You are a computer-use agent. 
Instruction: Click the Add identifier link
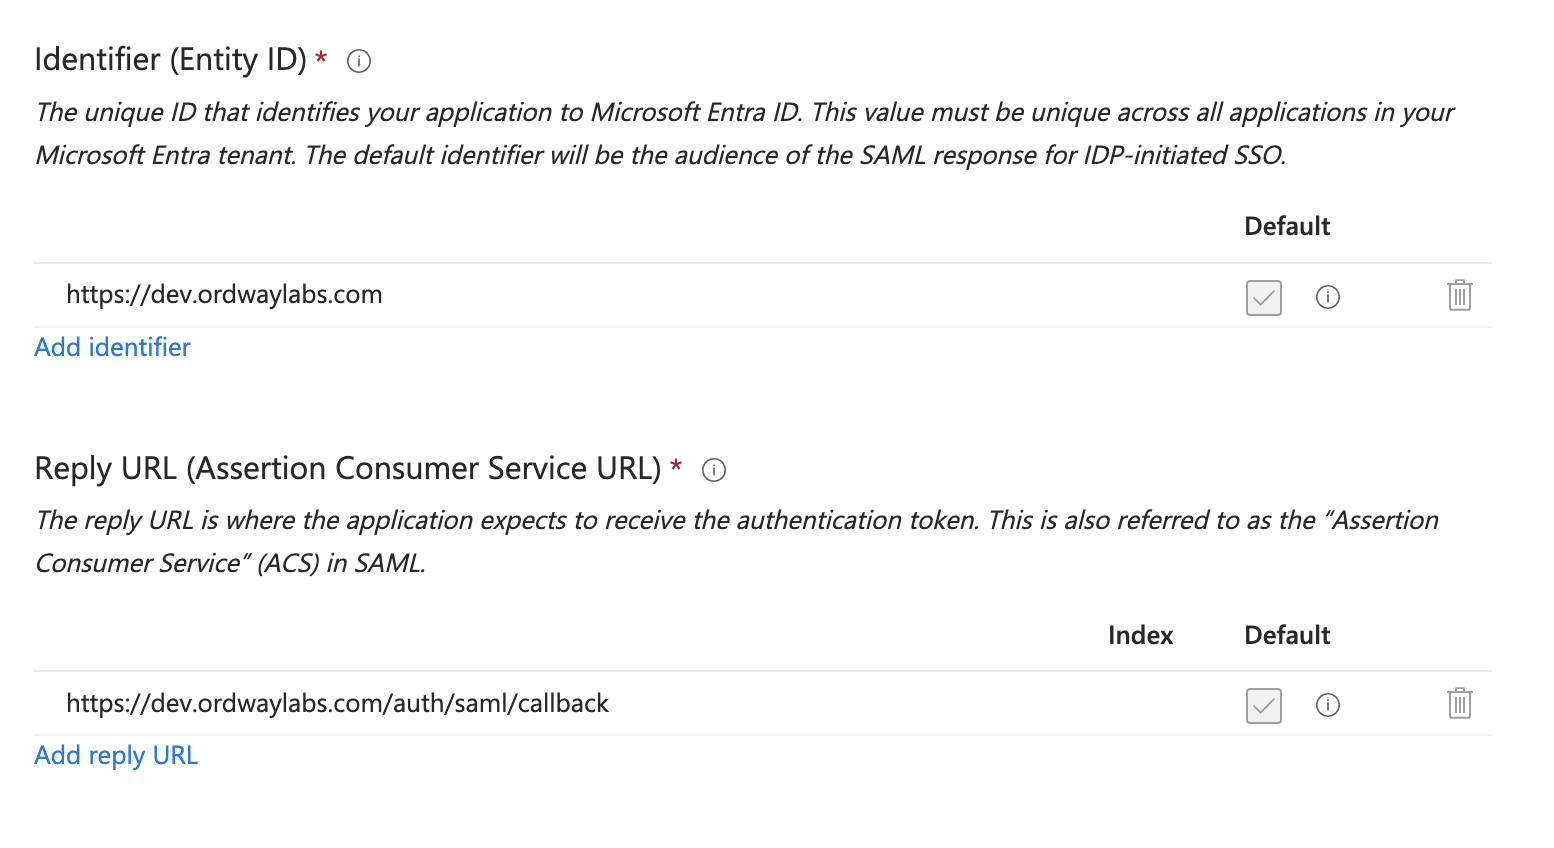click(x=112, y=347)
